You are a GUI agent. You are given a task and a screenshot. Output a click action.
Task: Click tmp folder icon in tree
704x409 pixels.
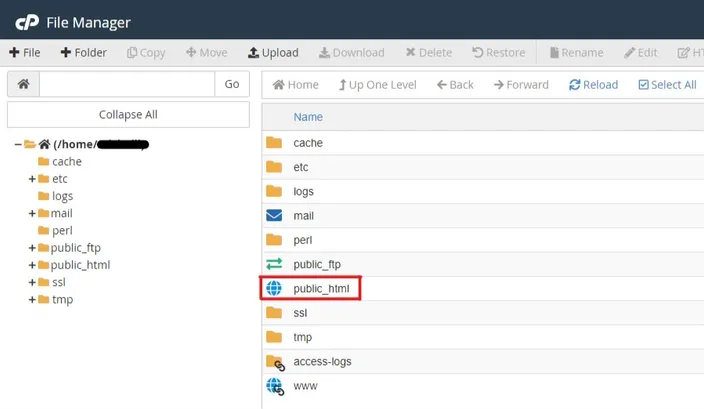[44, 299]
